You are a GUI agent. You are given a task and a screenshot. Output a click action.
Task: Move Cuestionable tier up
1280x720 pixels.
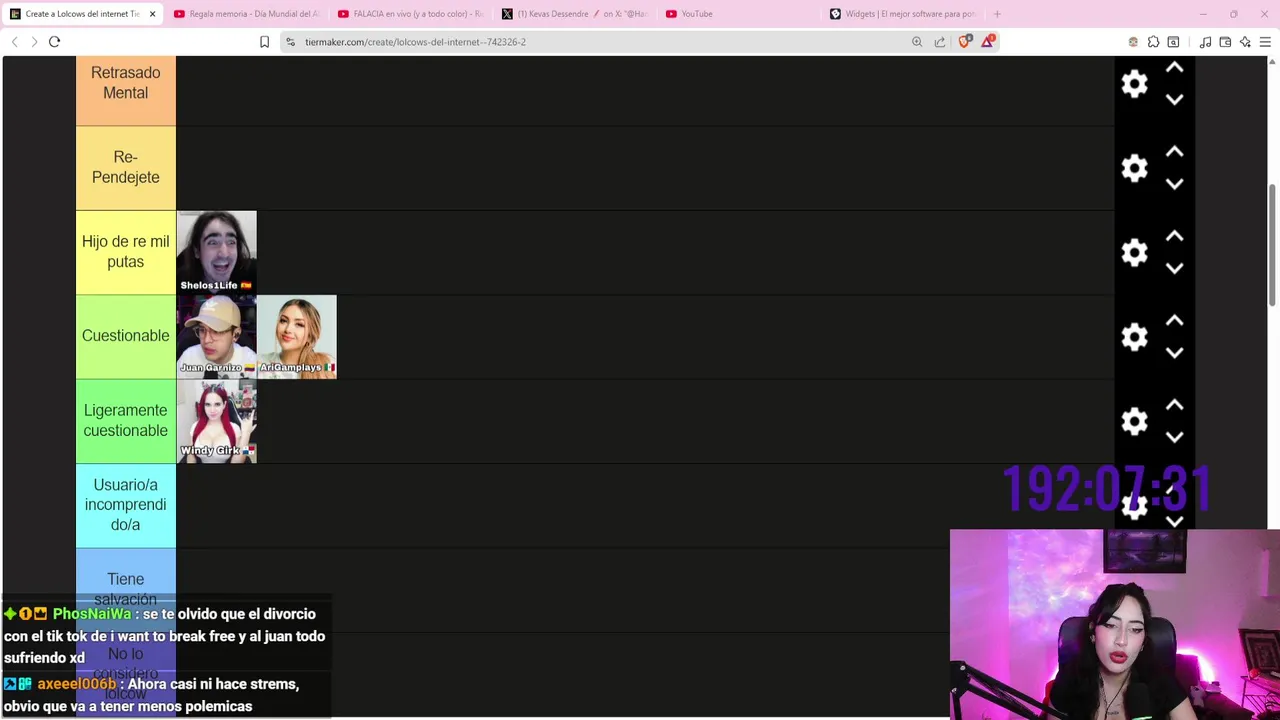[1175, 321]
